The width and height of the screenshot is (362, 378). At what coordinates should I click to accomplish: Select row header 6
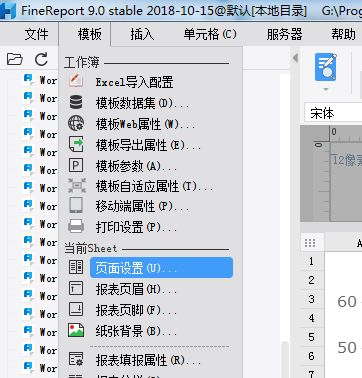312,356
